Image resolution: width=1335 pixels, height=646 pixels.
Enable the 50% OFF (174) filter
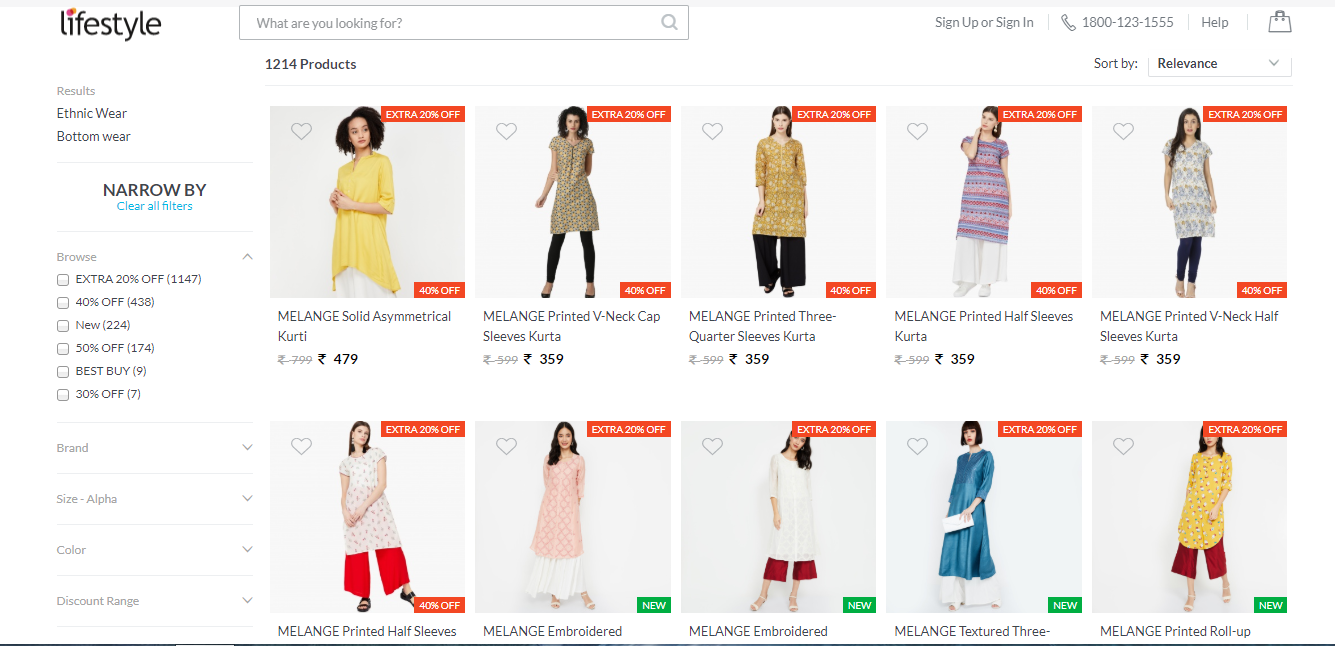[63, 349]
